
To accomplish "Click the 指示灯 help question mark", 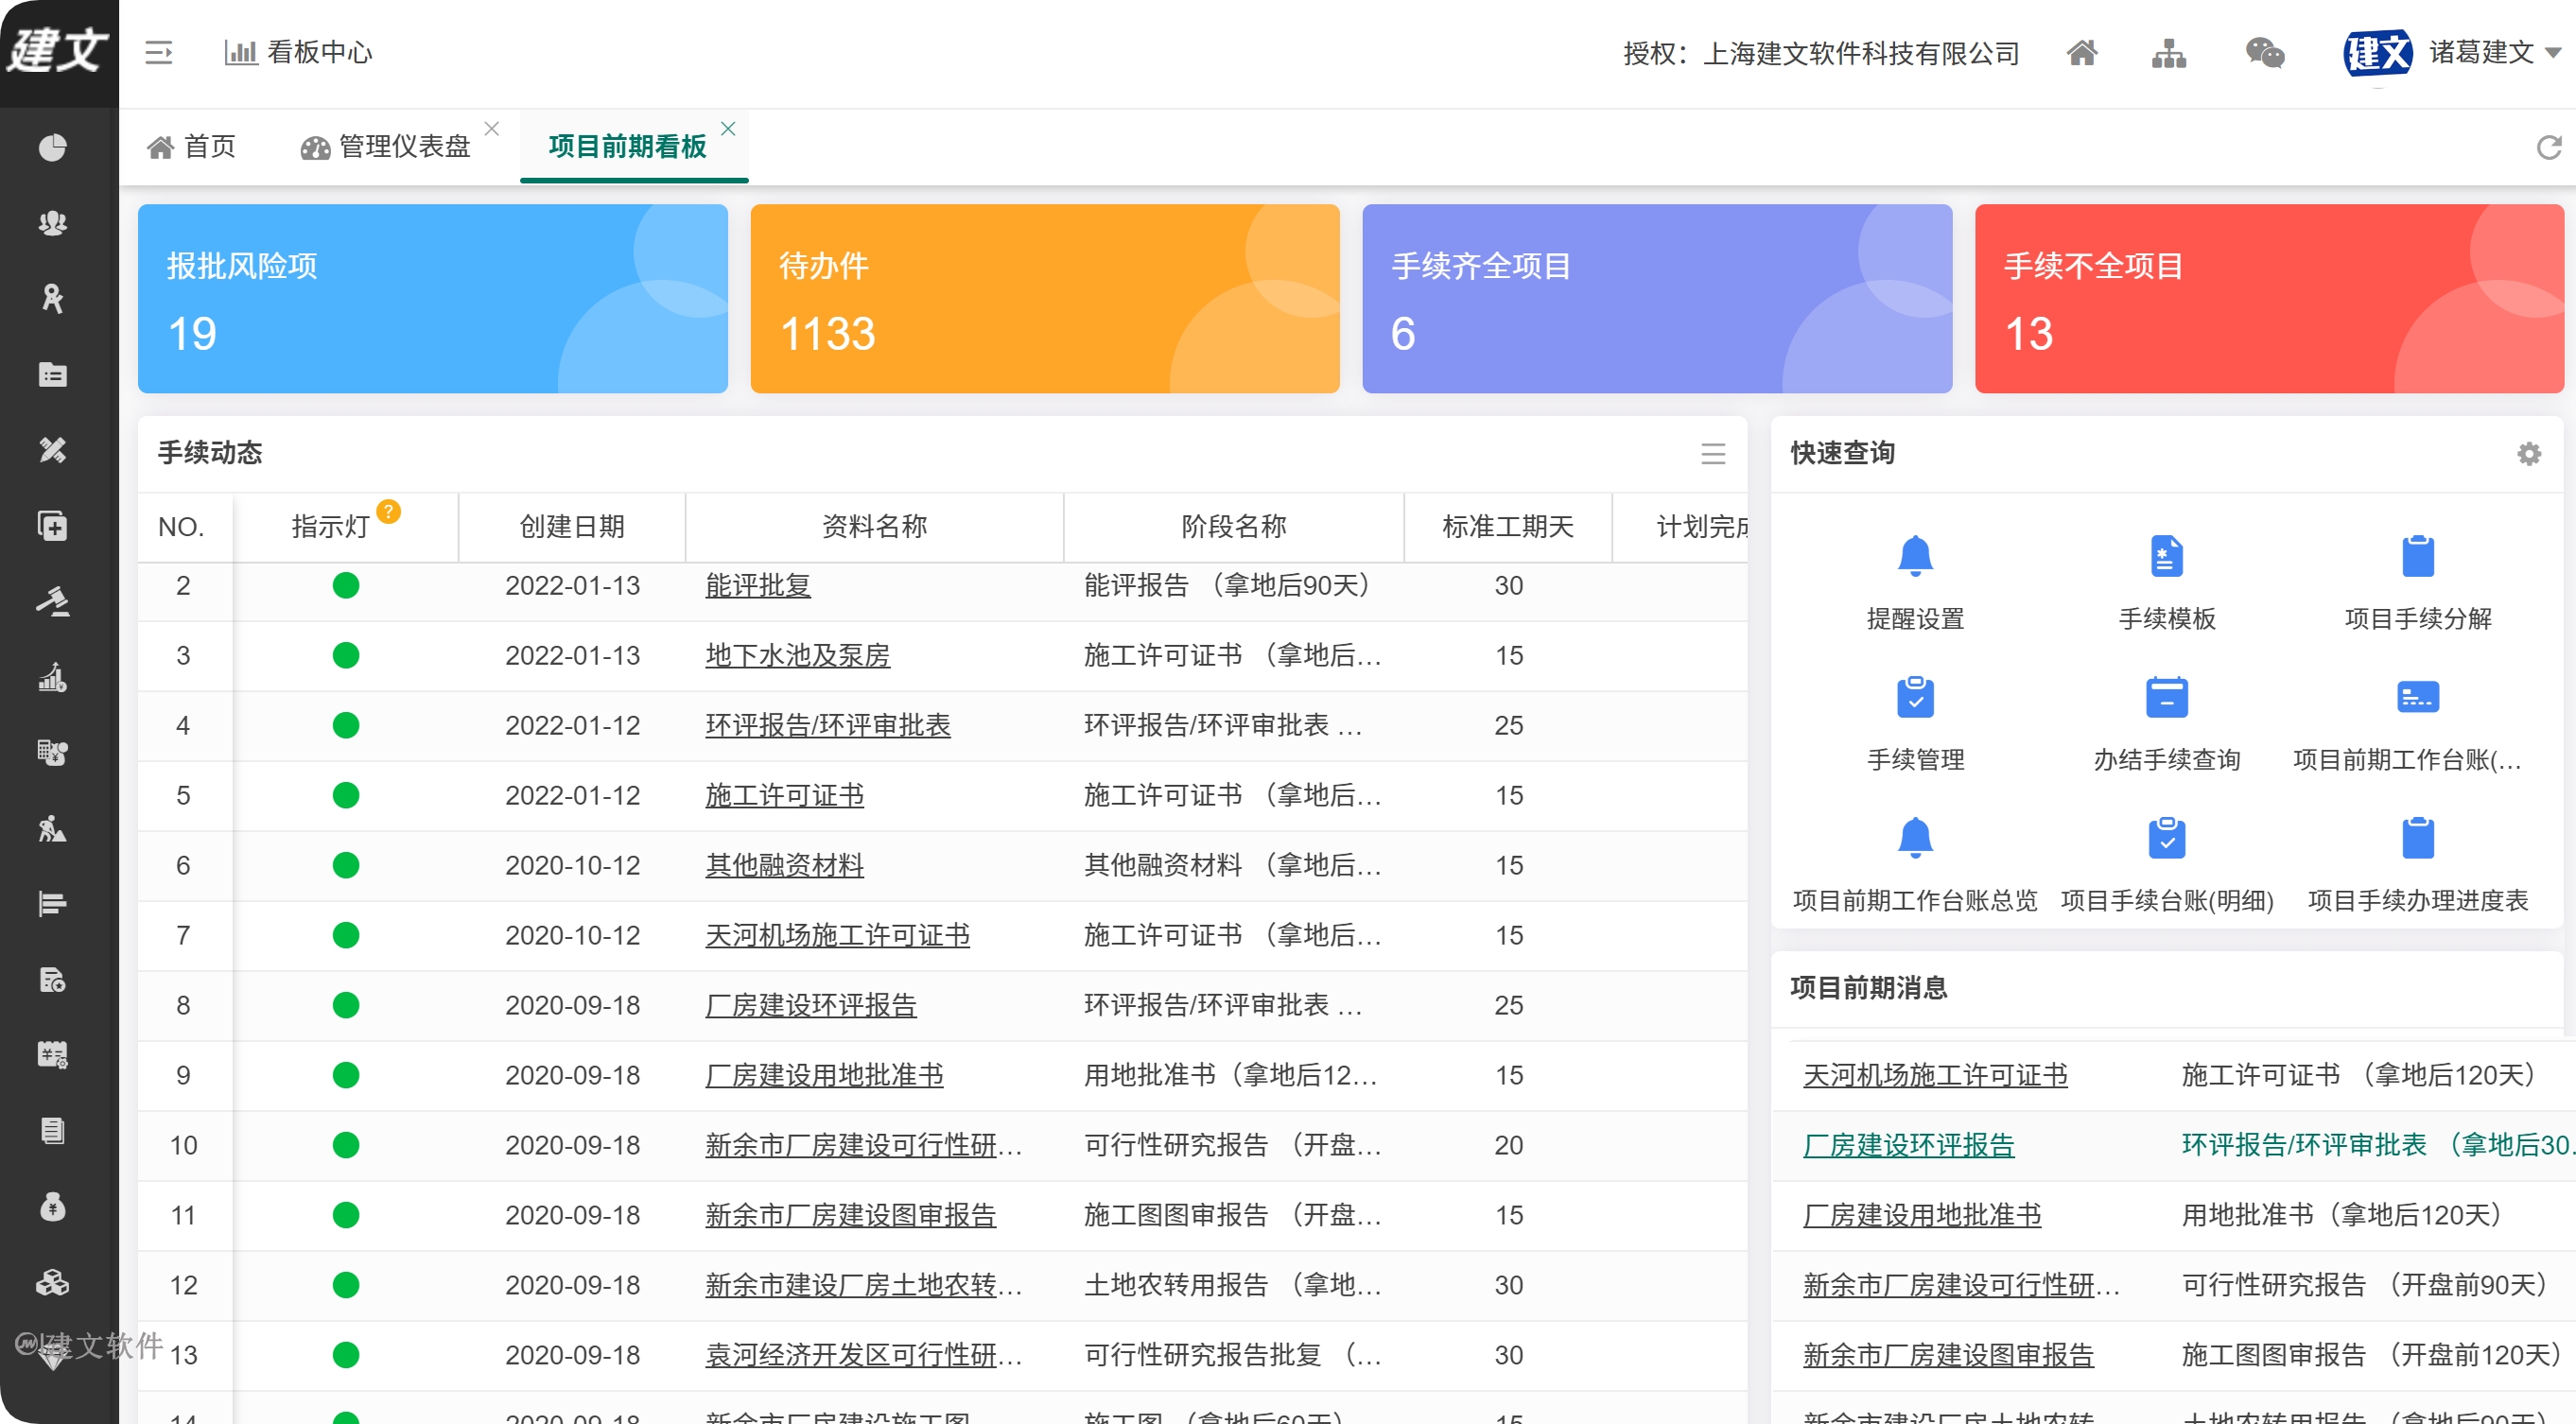I will point(388,511).
